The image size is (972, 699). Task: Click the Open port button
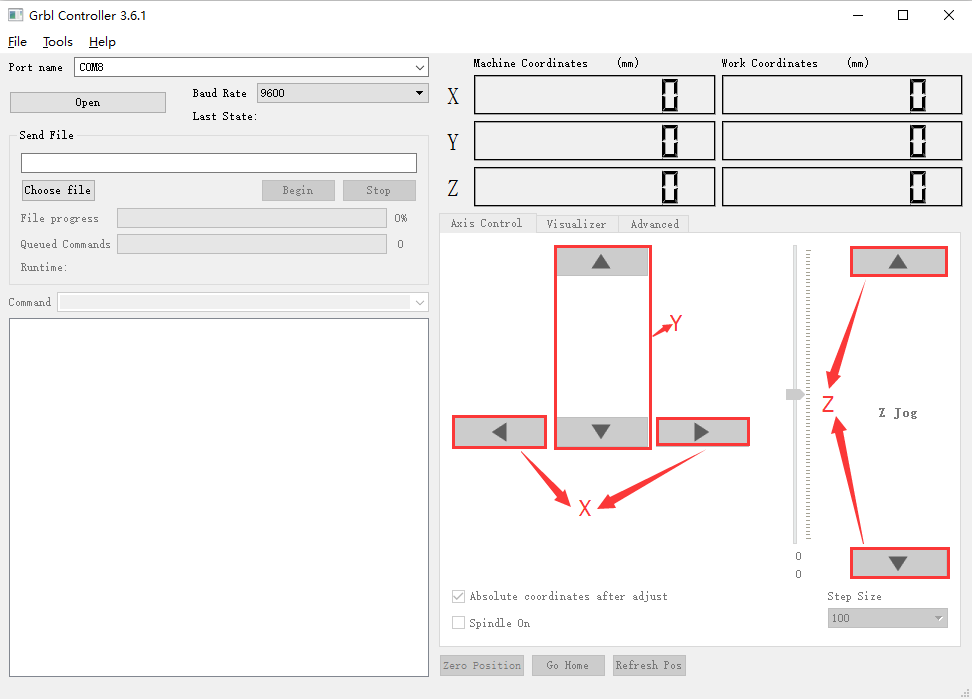(87, 102)
